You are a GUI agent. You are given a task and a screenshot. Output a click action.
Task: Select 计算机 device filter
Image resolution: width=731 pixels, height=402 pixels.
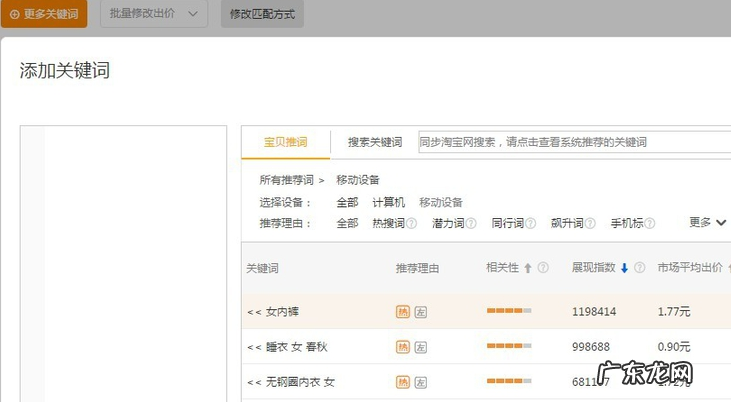coord(388,202)
